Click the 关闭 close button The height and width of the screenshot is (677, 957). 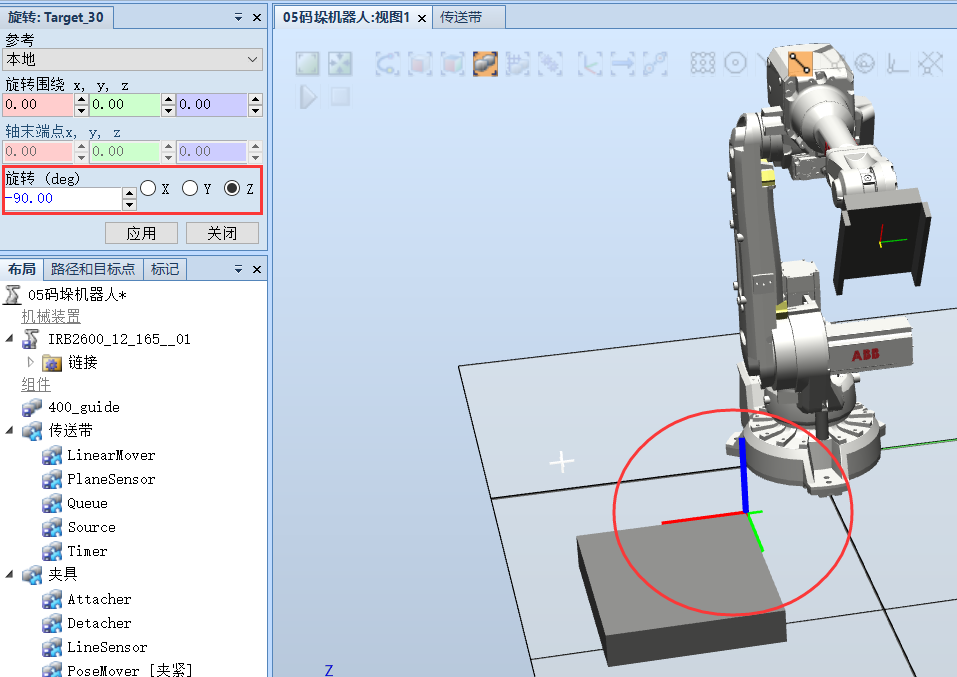coord(222,233)
